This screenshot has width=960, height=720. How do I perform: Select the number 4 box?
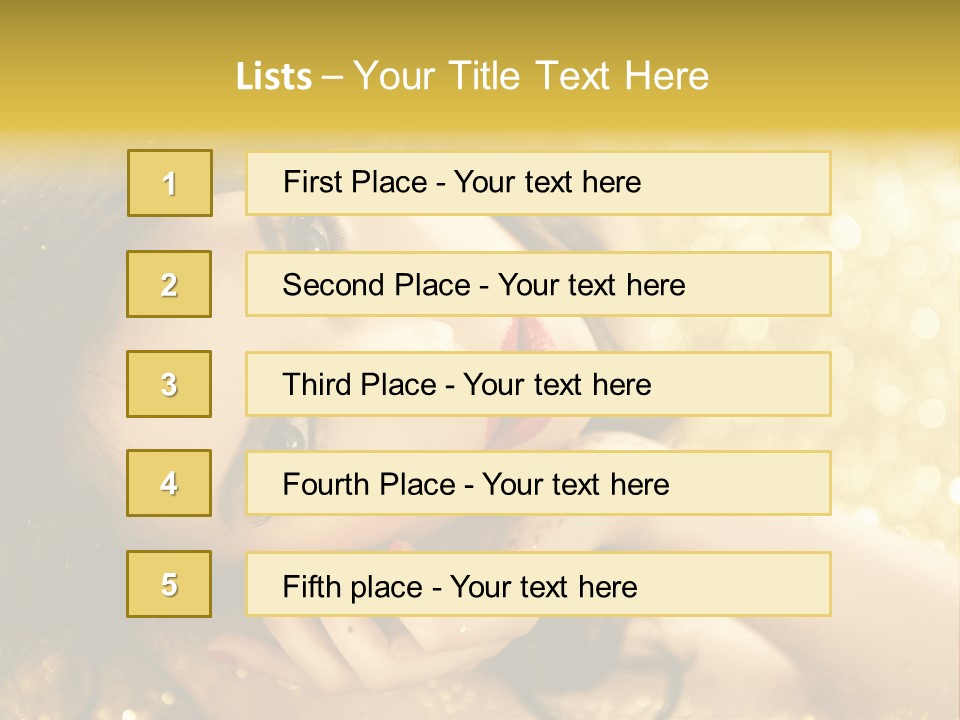(169, 483)
